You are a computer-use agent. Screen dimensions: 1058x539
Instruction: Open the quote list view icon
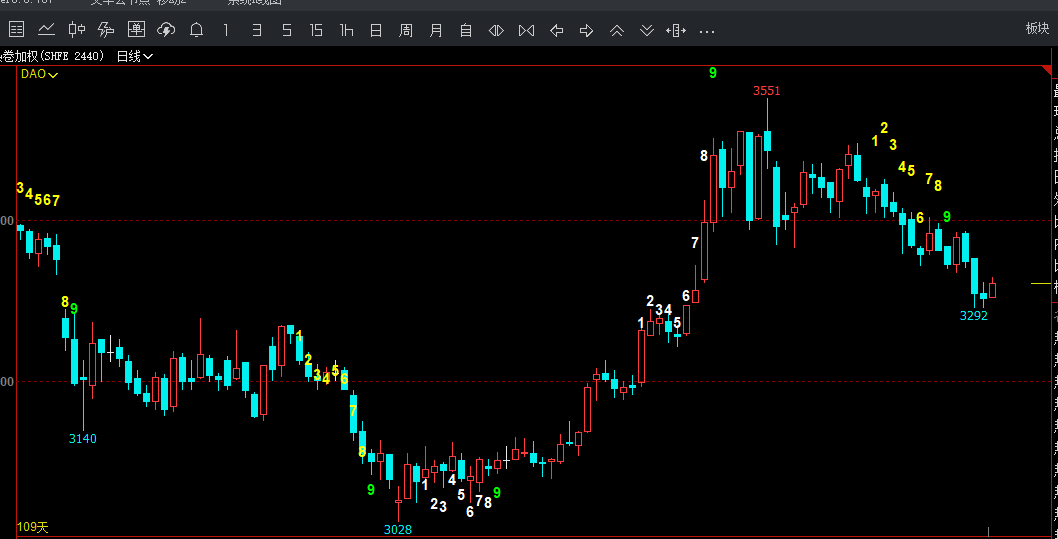click(16, 30)
